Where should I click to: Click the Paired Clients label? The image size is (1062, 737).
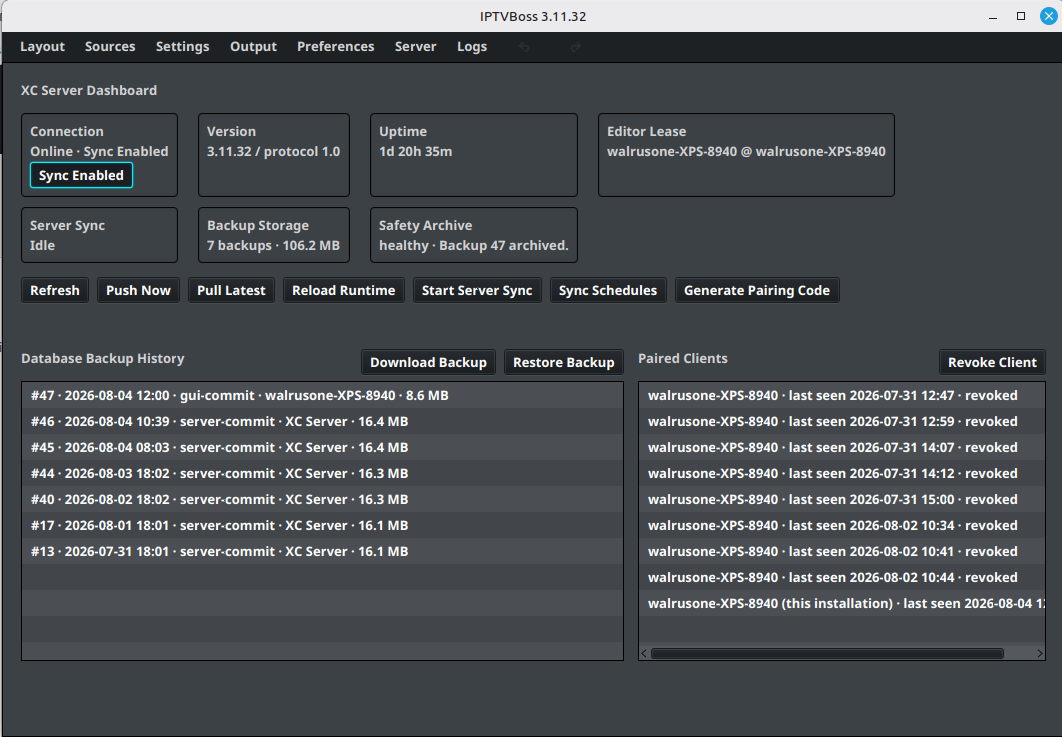[x=683, y=358]
